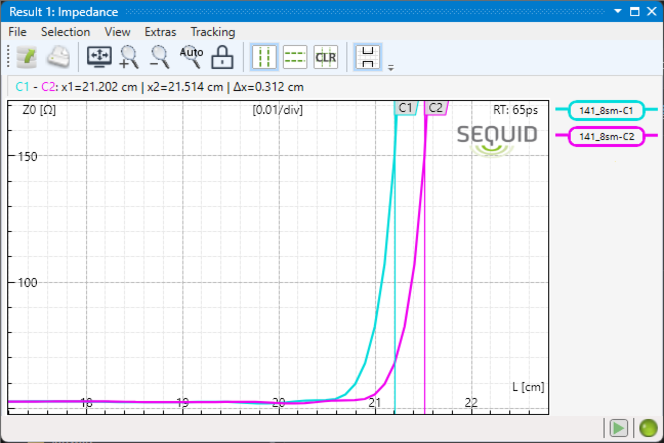Click the CLR clear cursors button
Screen dimensions: 664x443
pos(326,57)
